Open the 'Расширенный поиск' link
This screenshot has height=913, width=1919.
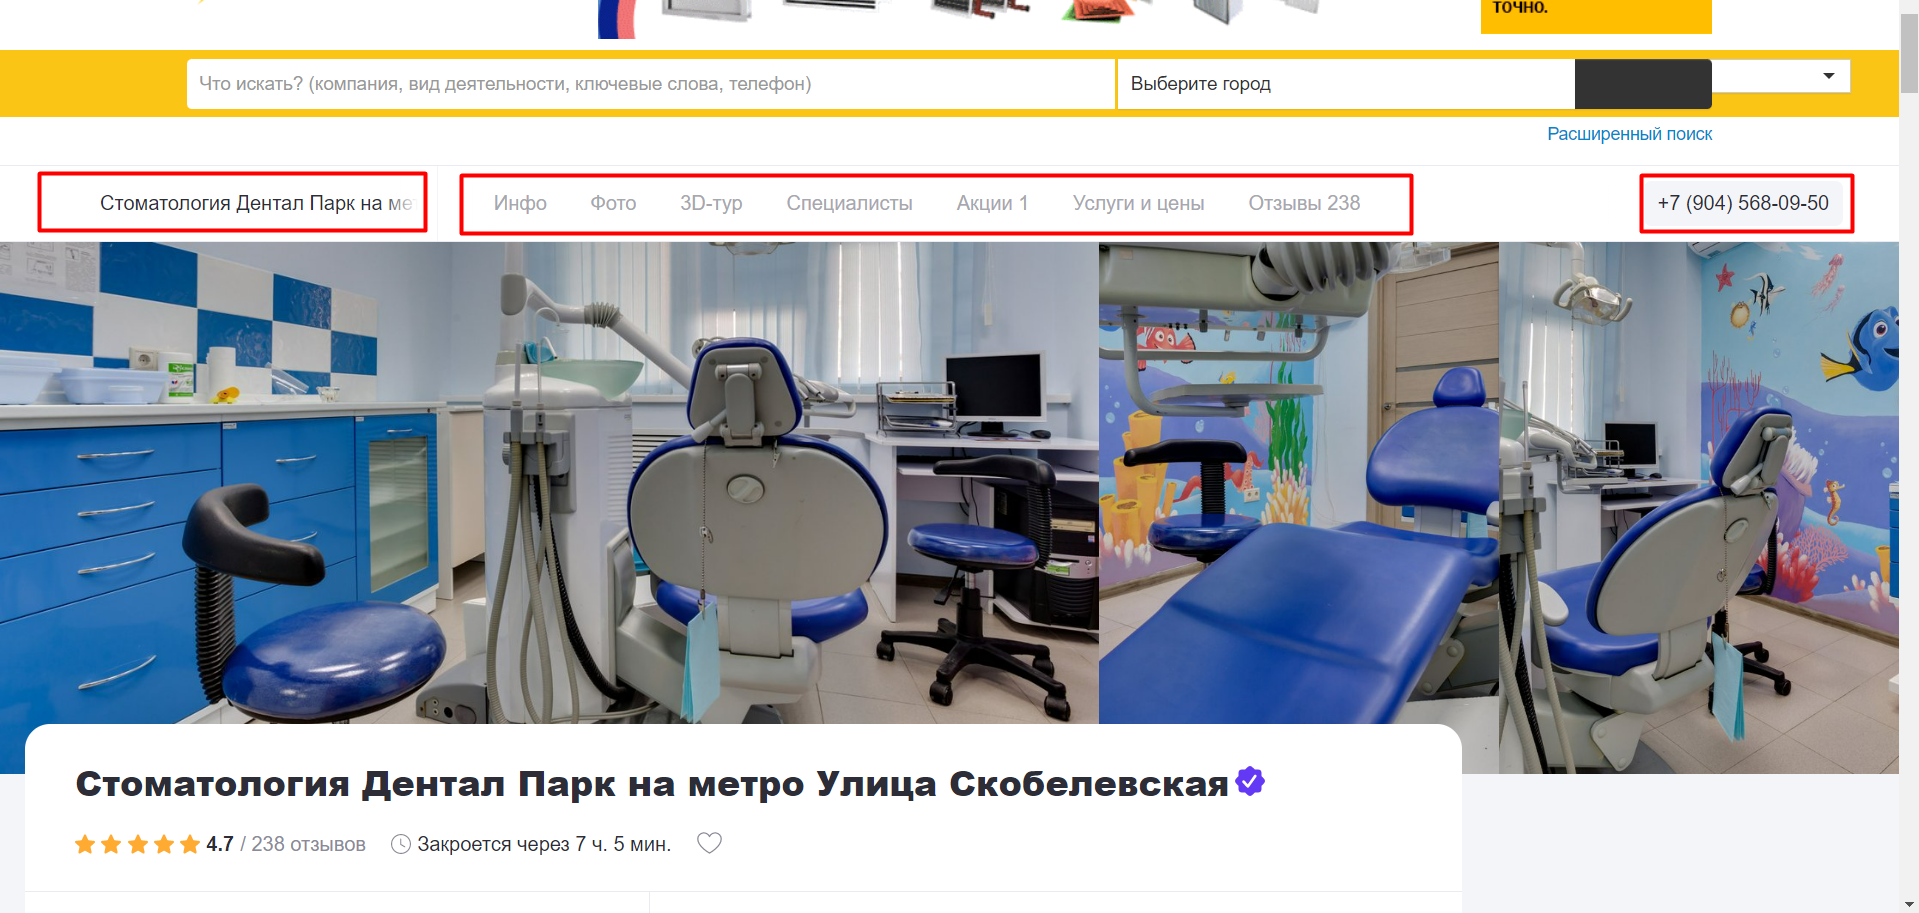click(x=1629, y=134)
